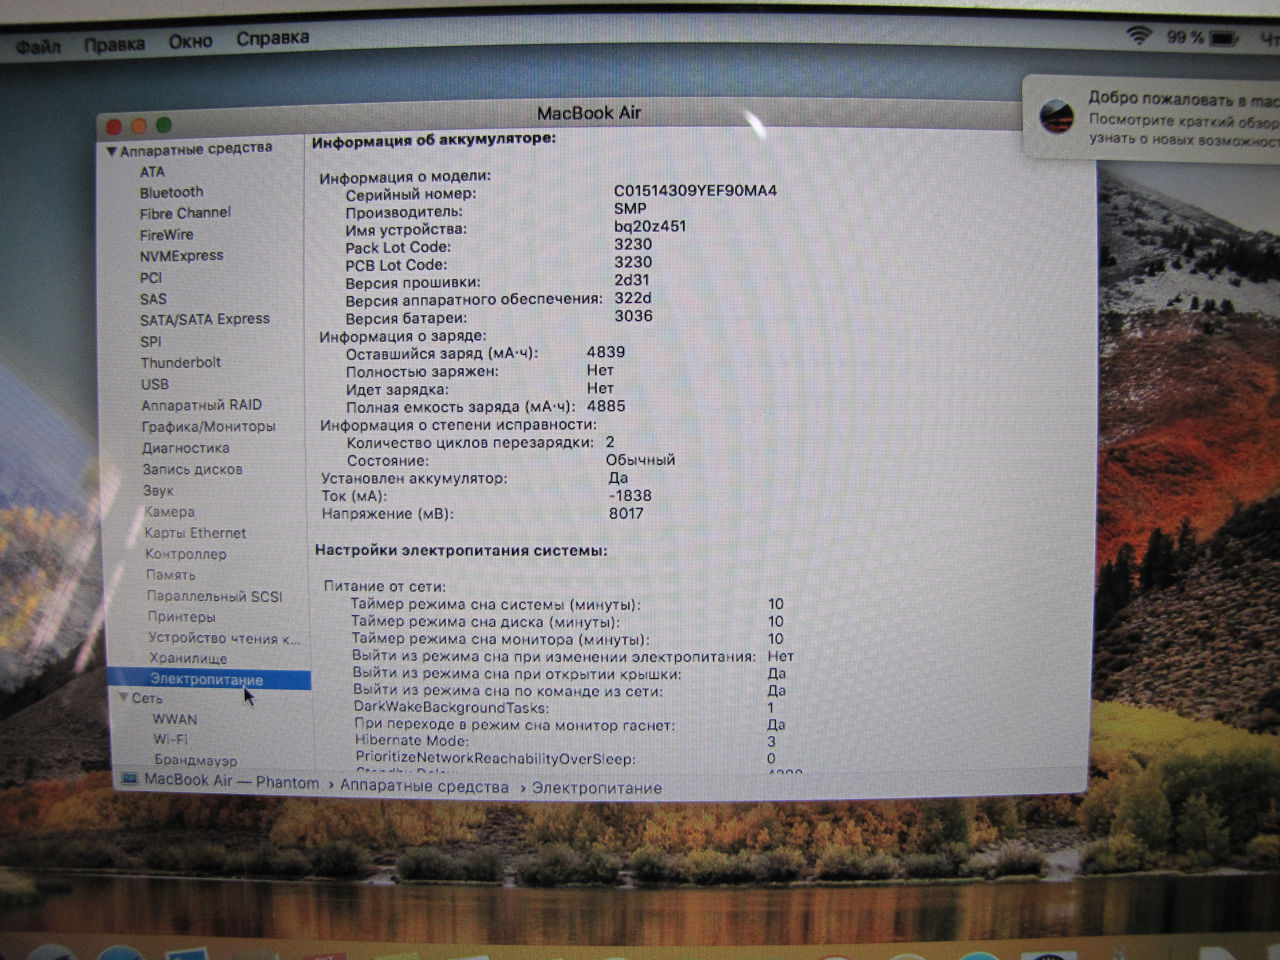This screenshot has height=960, width=1280.
Task: Select Контроллер in the sidebar
Action: point(186,554)
